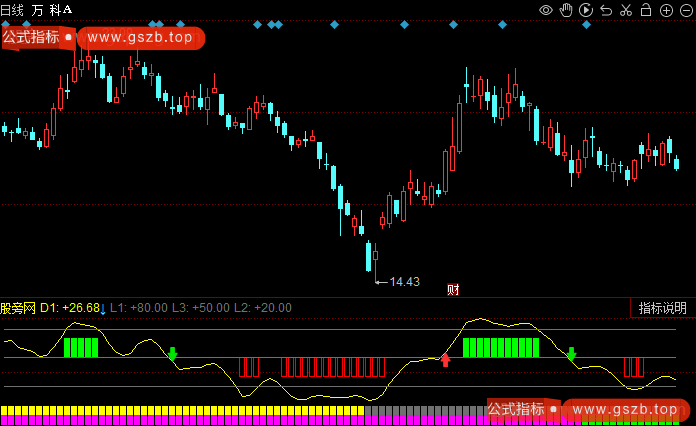696x426 pixels.
Task: Toggle the eye visibility icon in toolbar
Action: coord(546,10)
